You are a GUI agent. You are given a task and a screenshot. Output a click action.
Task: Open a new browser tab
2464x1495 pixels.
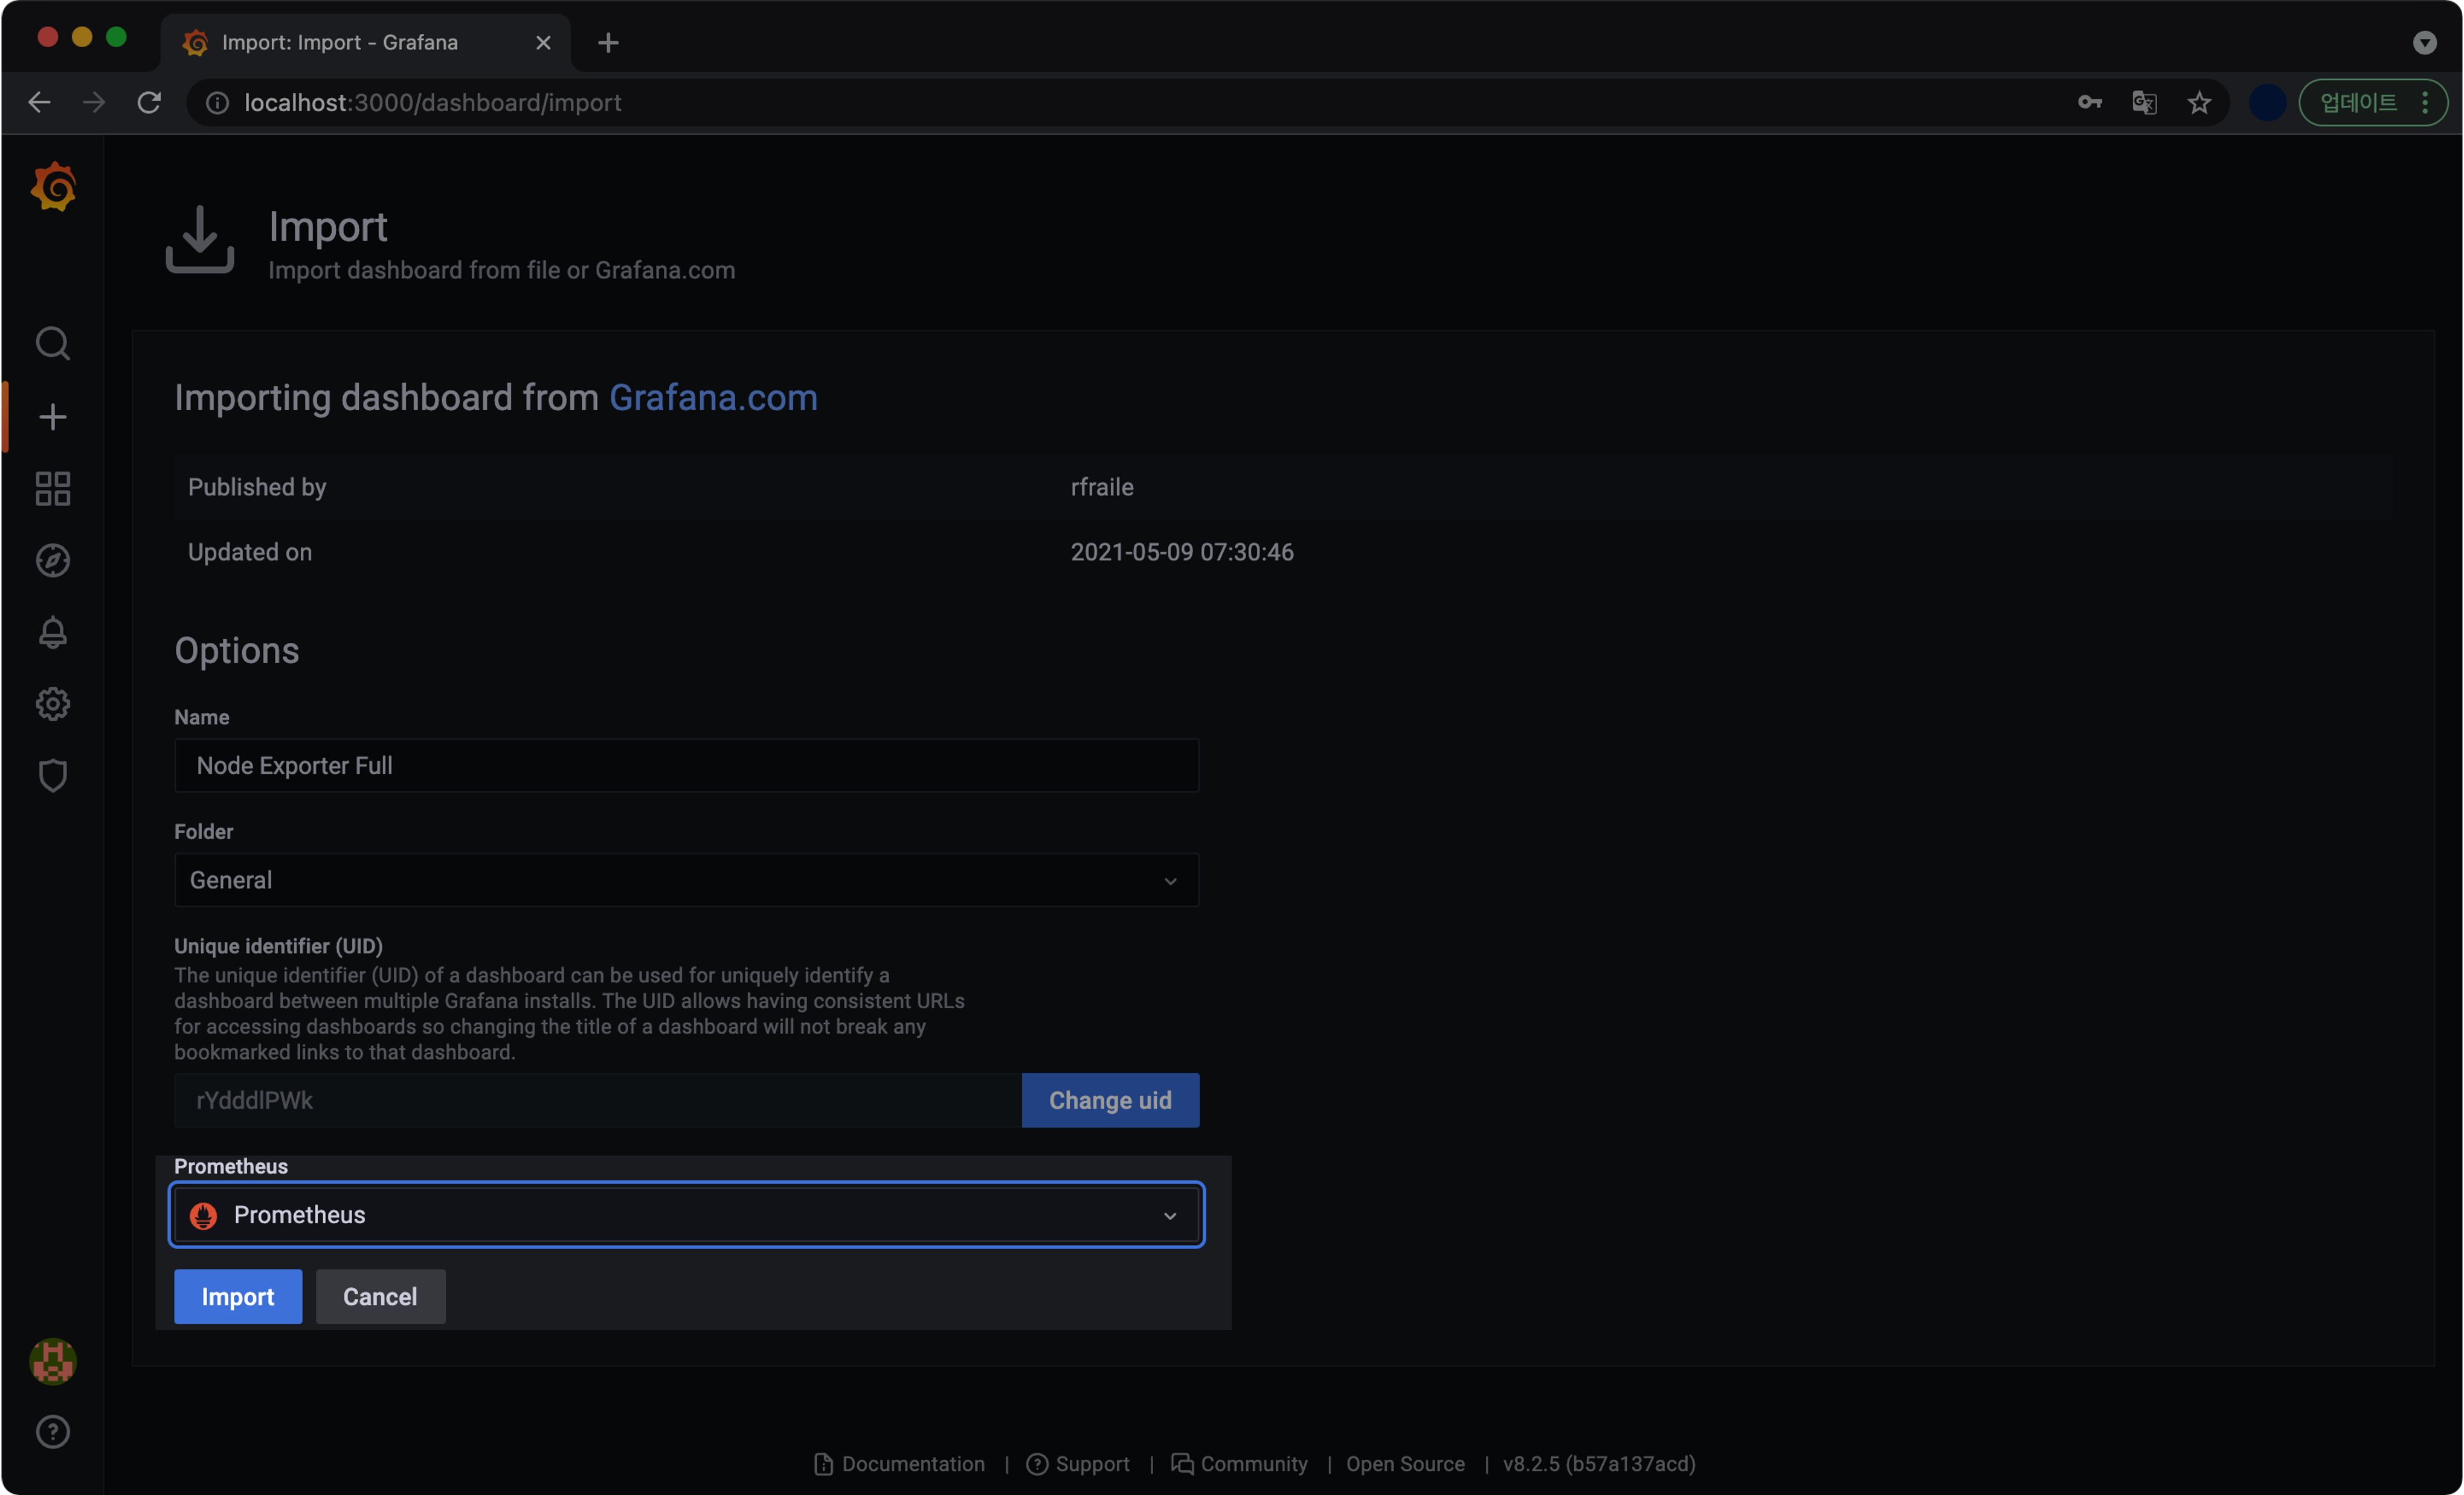click(608, 42)
